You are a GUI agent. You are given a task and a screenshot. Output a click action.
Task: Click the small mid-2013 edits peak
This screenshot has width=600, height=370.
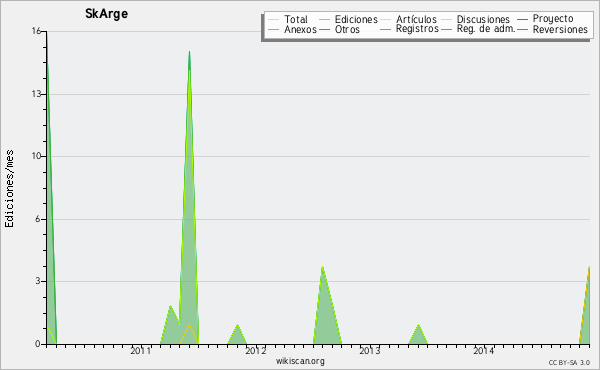pyautogui.click(x=418, y=335)
